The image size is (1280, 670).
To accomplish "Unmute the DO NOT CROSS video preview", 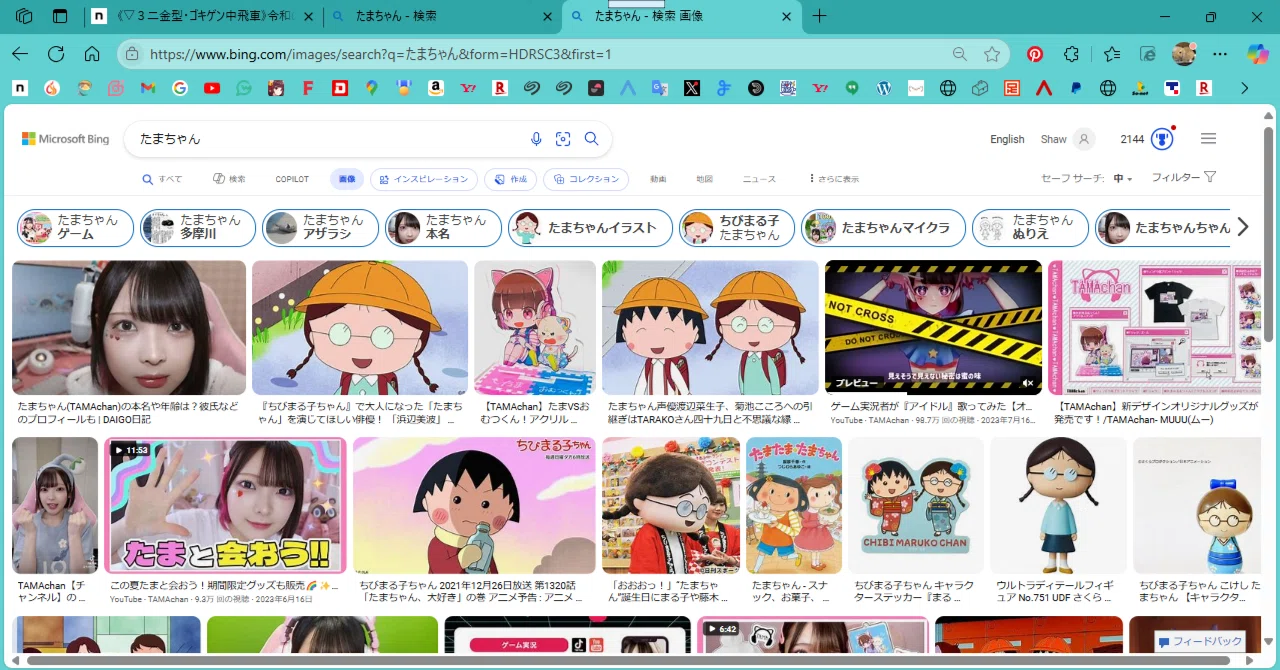I will point(1028,383).
